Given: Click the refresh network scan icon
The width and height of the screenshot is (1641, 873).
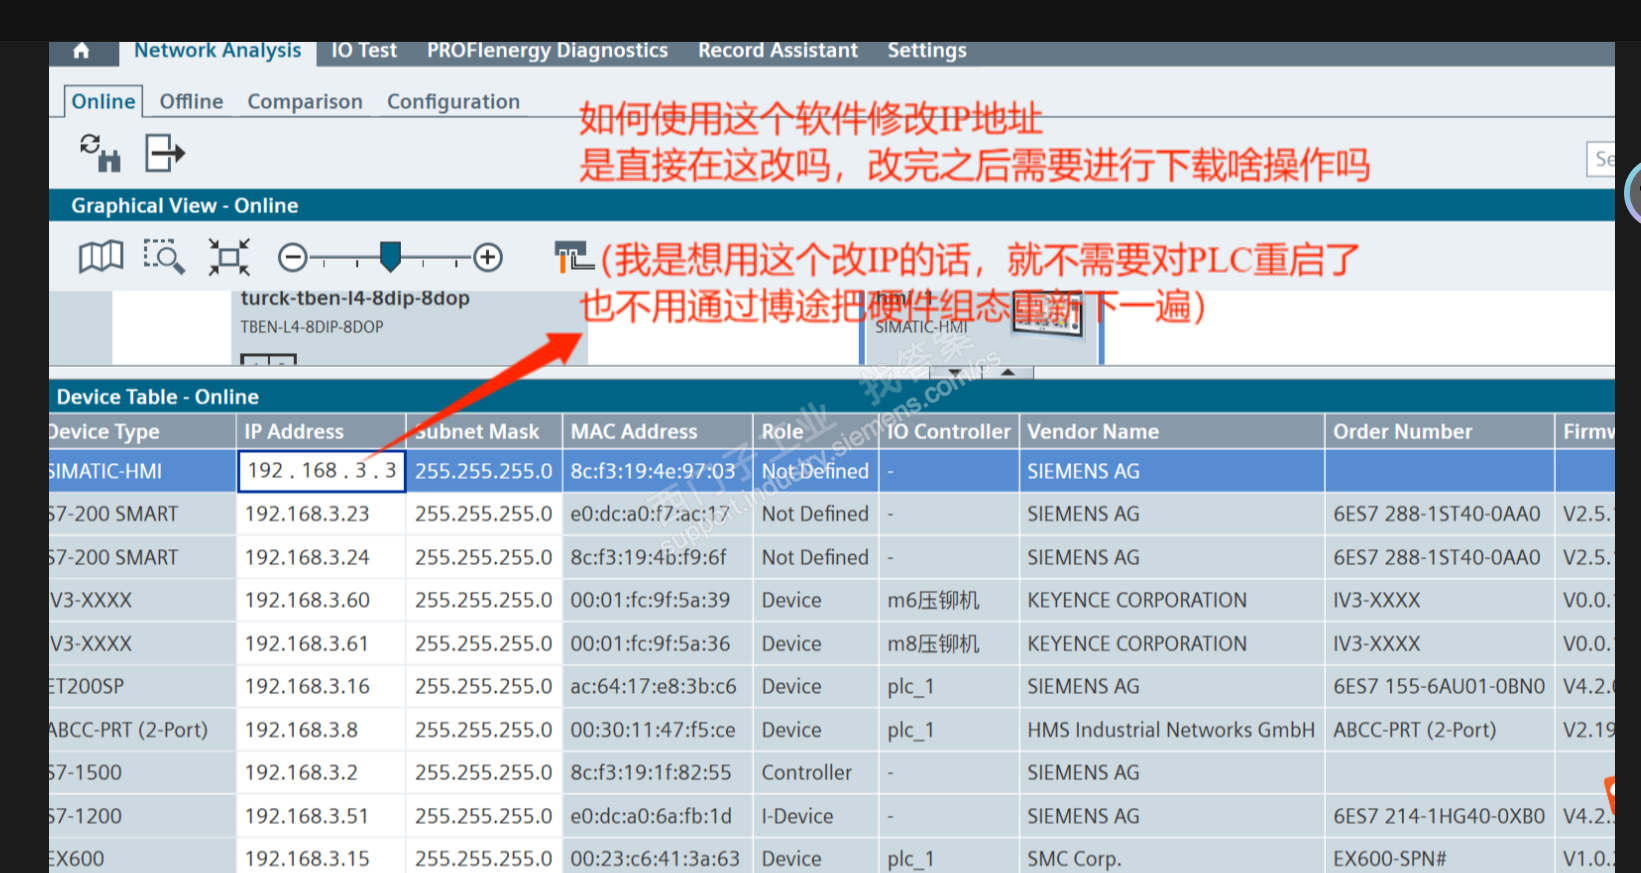Looking at the screenshot, I should tap(100, 153).
